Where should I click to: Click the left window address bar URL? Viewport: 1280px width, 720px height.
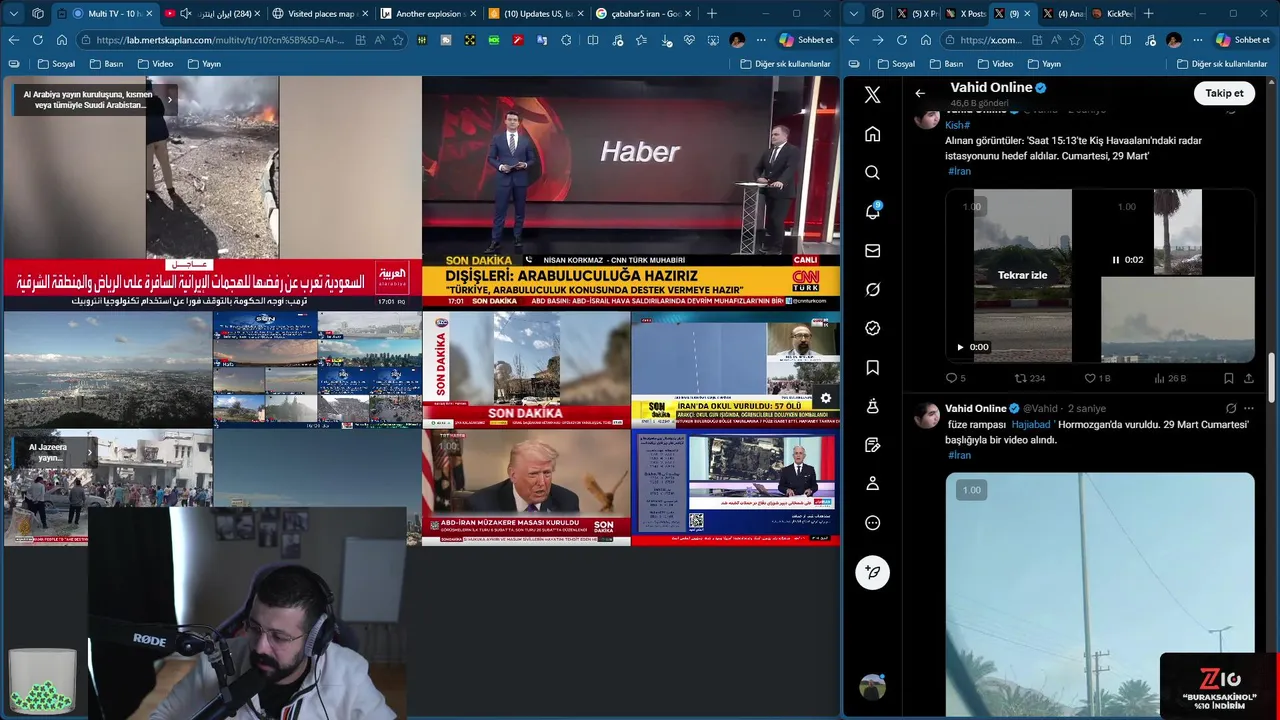pos(221,40)
